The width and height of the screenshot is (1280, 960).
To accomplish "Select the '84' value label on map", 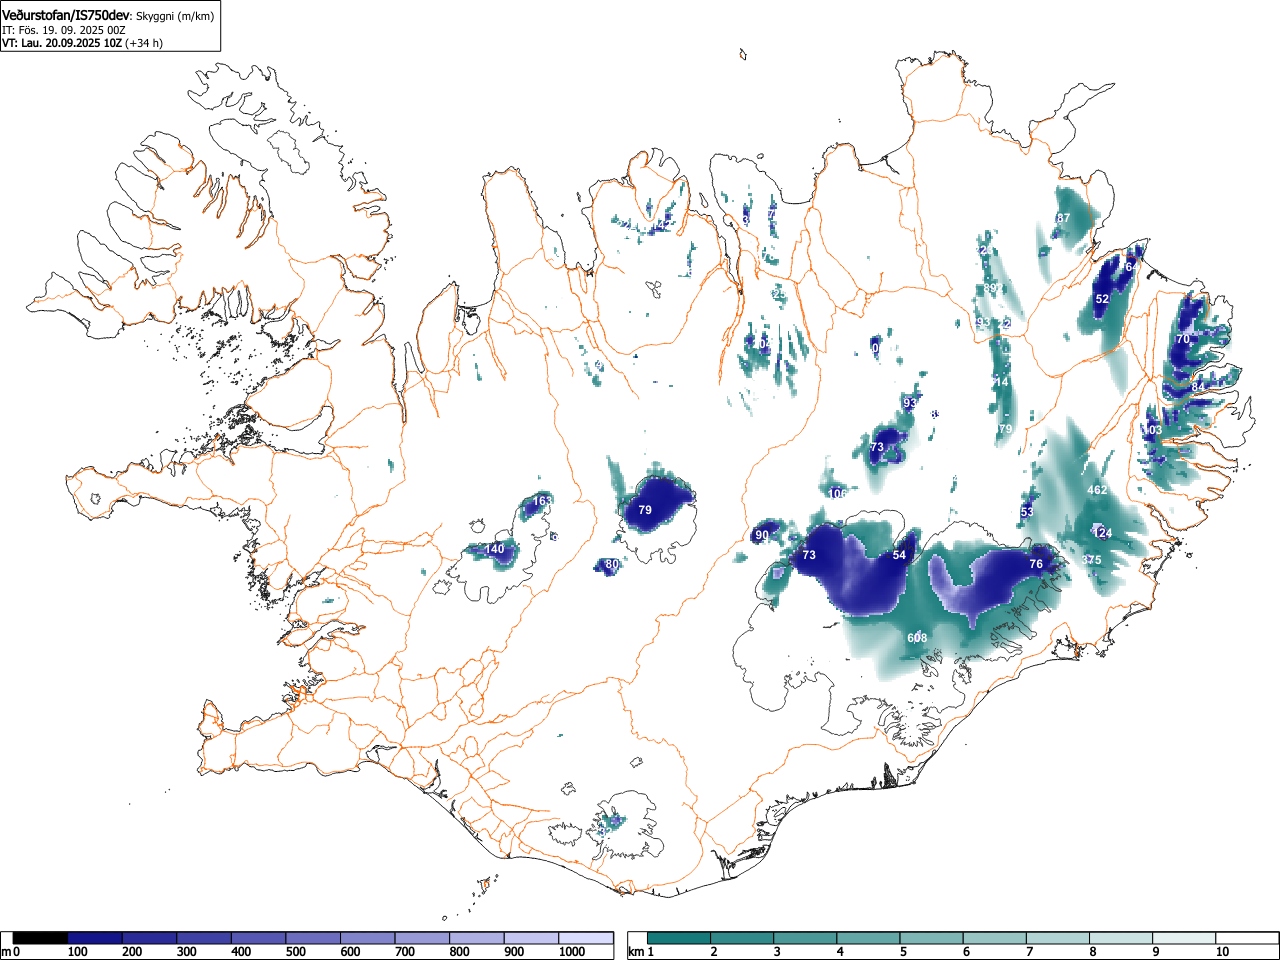I will [x=1198, y=387].
